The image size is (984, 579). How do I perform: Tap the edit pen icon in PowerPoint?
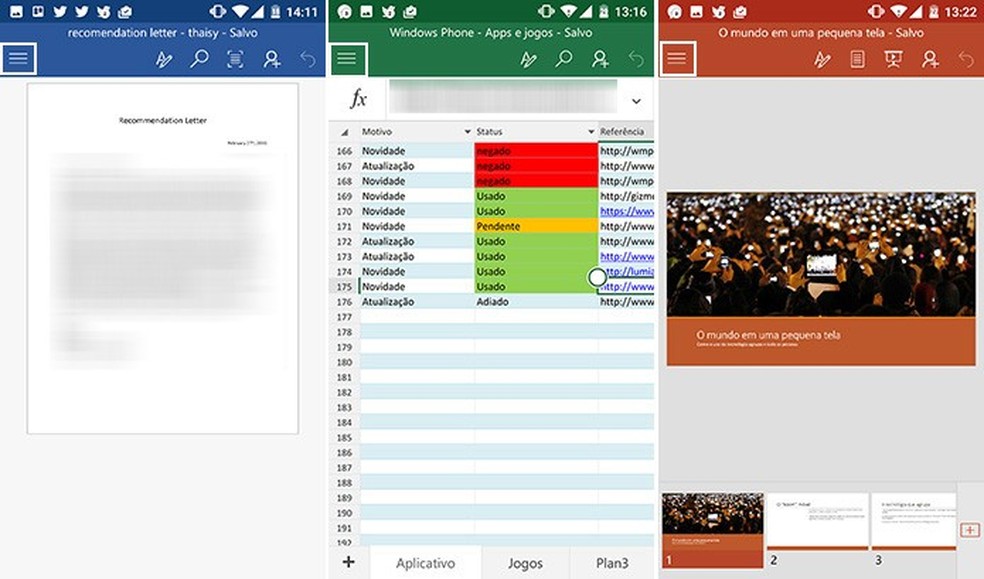click(x=822, y=60)
